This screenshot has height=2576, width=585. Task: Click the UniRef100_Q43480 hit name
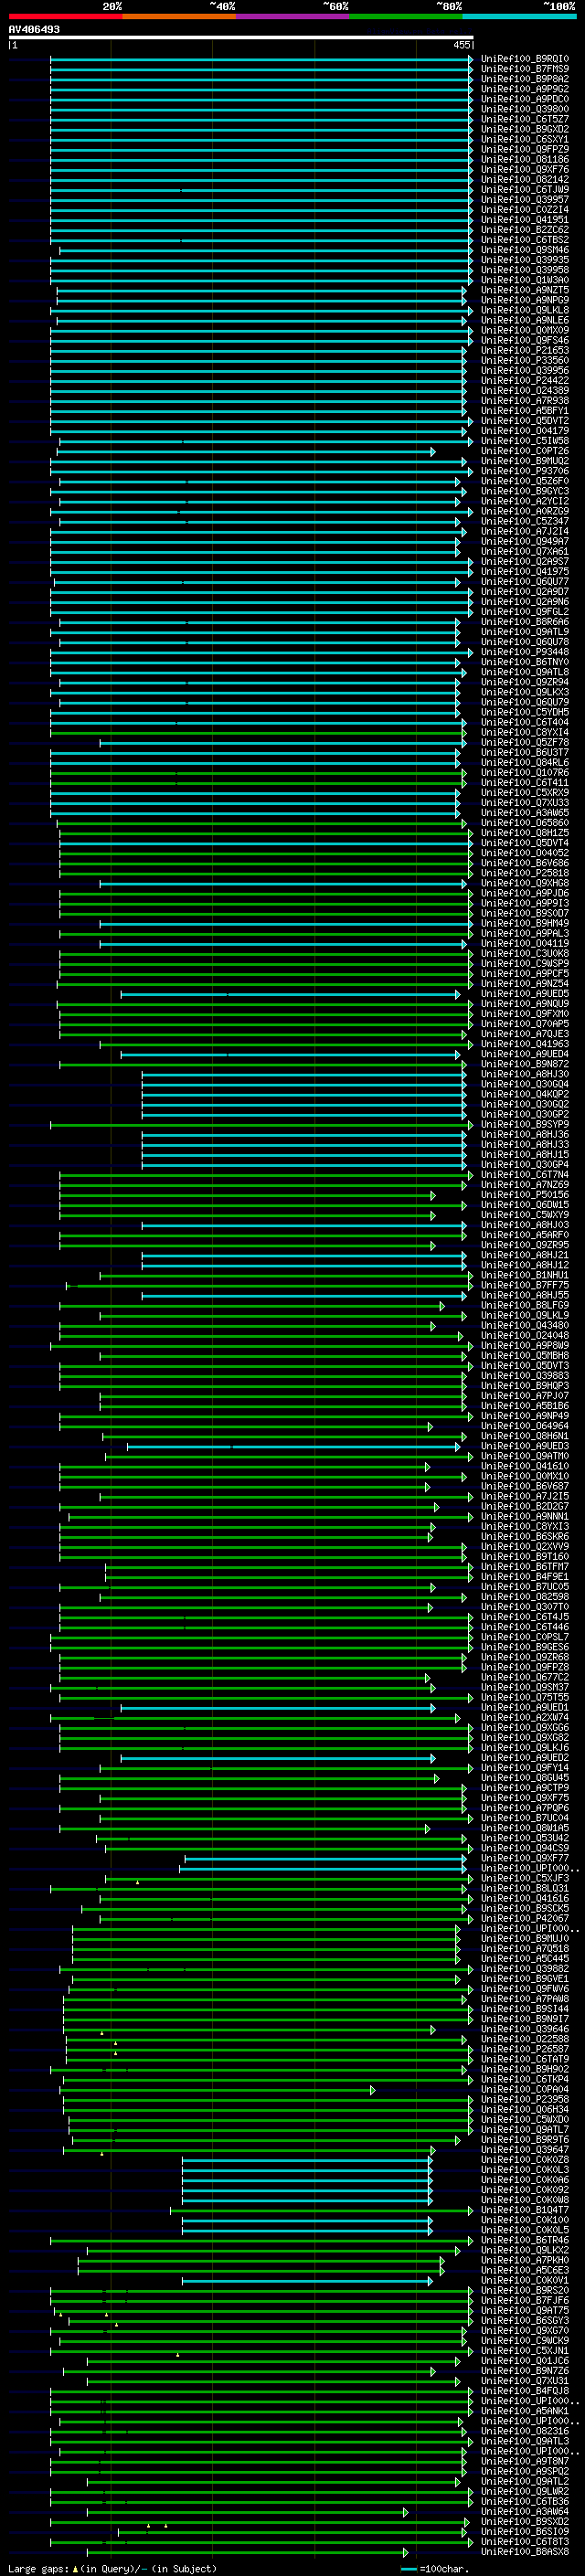[525, 1325]
